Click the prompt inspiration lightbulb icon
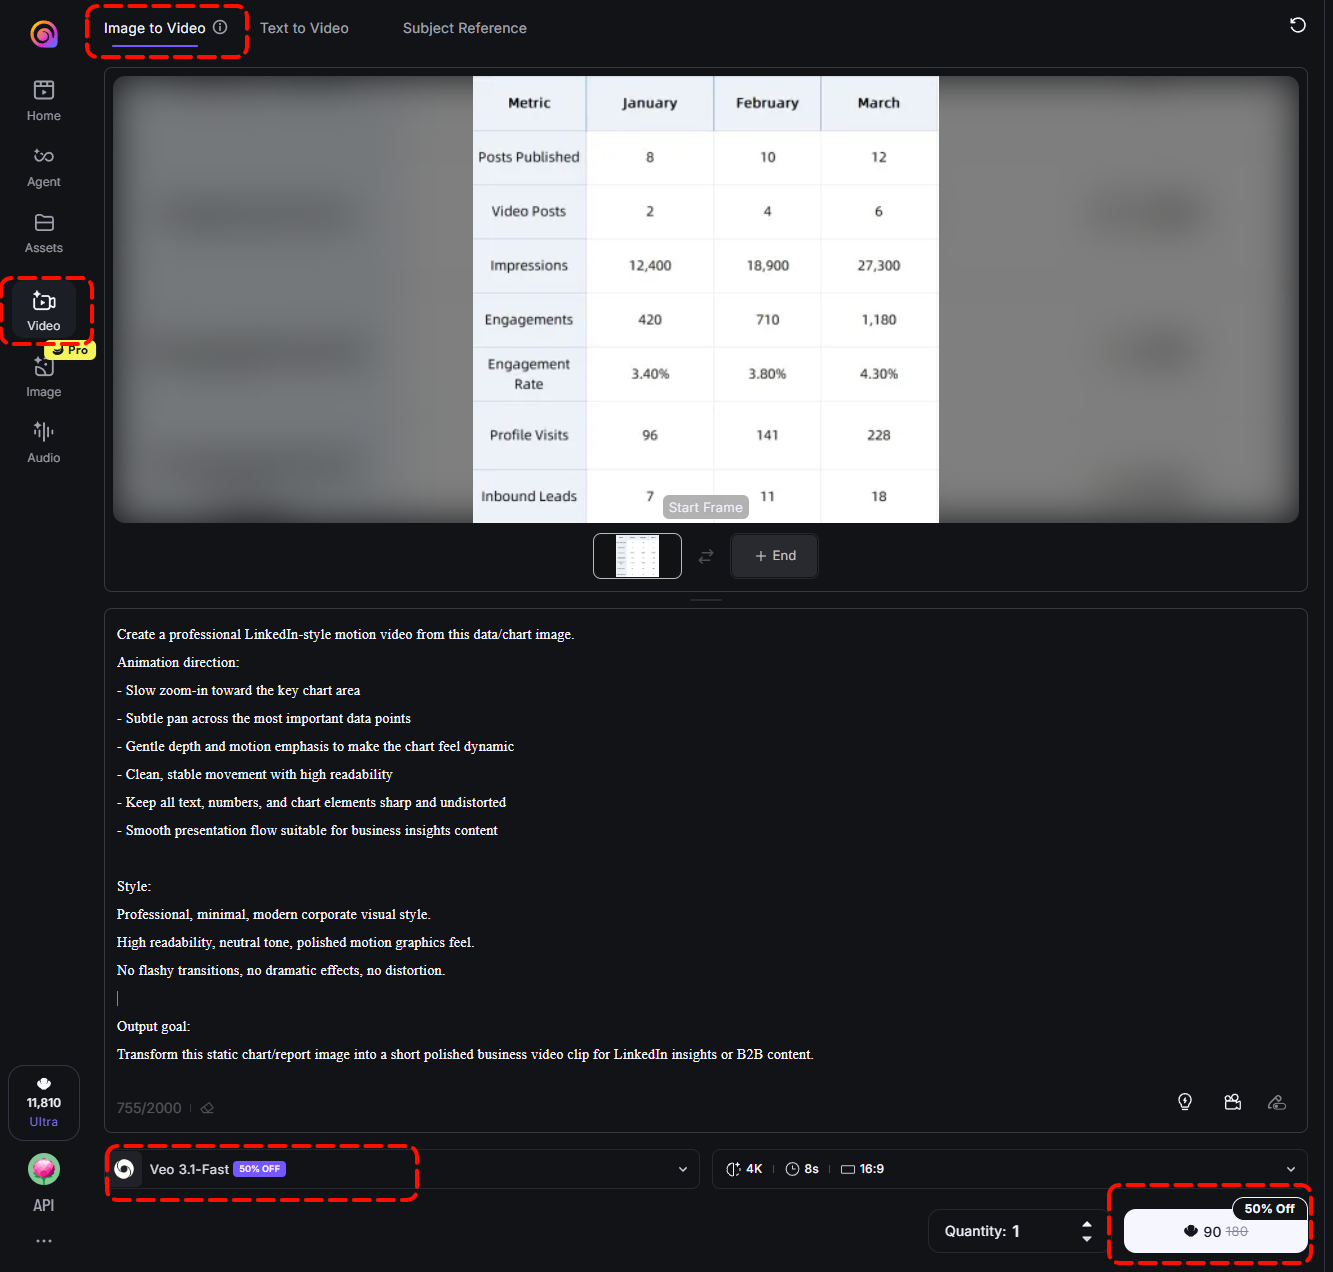The height and width of the screenshot is (1272, 1333). (1184, 1101)
